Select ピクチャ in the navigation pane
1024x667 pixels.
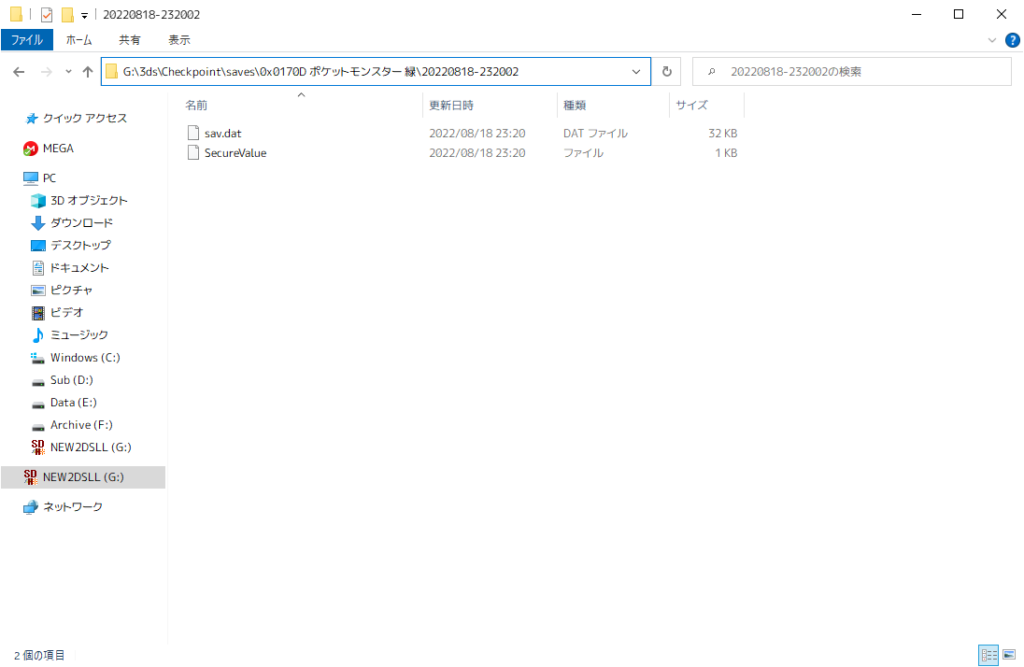(71, 290)
